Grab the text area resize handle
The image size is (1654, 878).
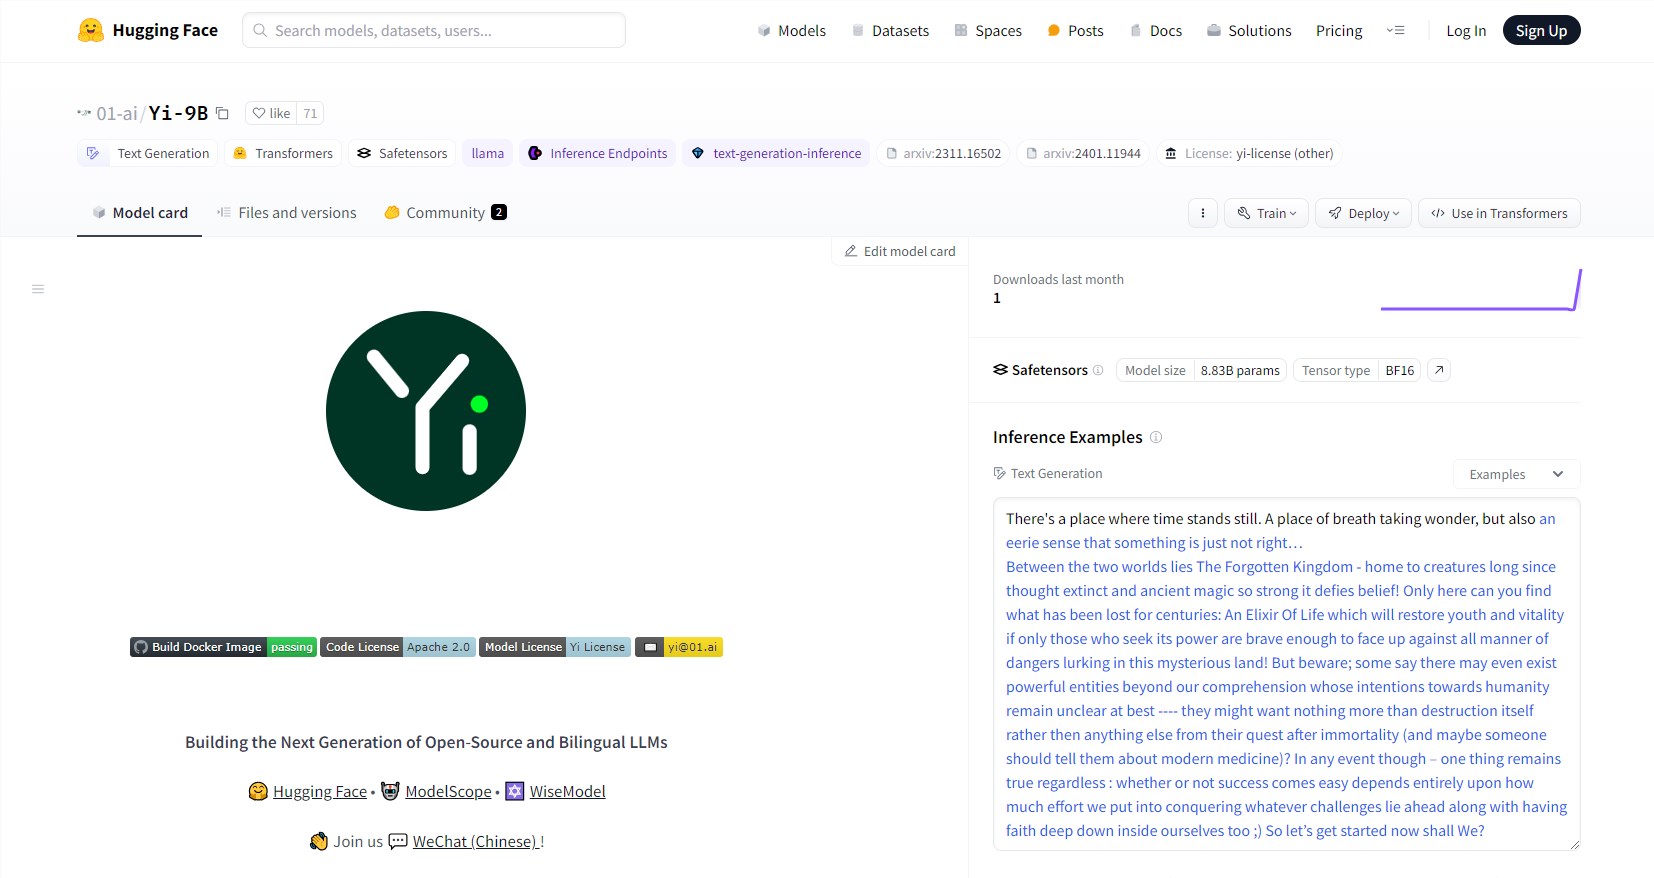coord(1574,844)
